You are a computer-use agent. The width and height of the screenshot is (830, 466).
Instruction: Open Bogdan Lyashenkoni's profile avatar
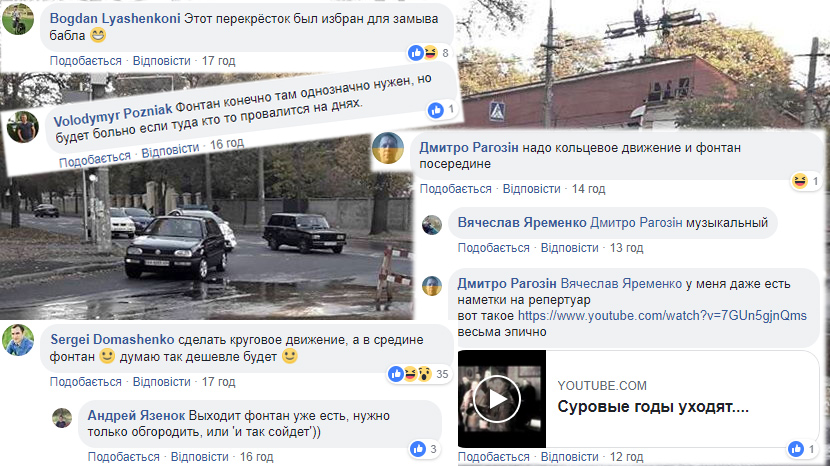(18, 19)
